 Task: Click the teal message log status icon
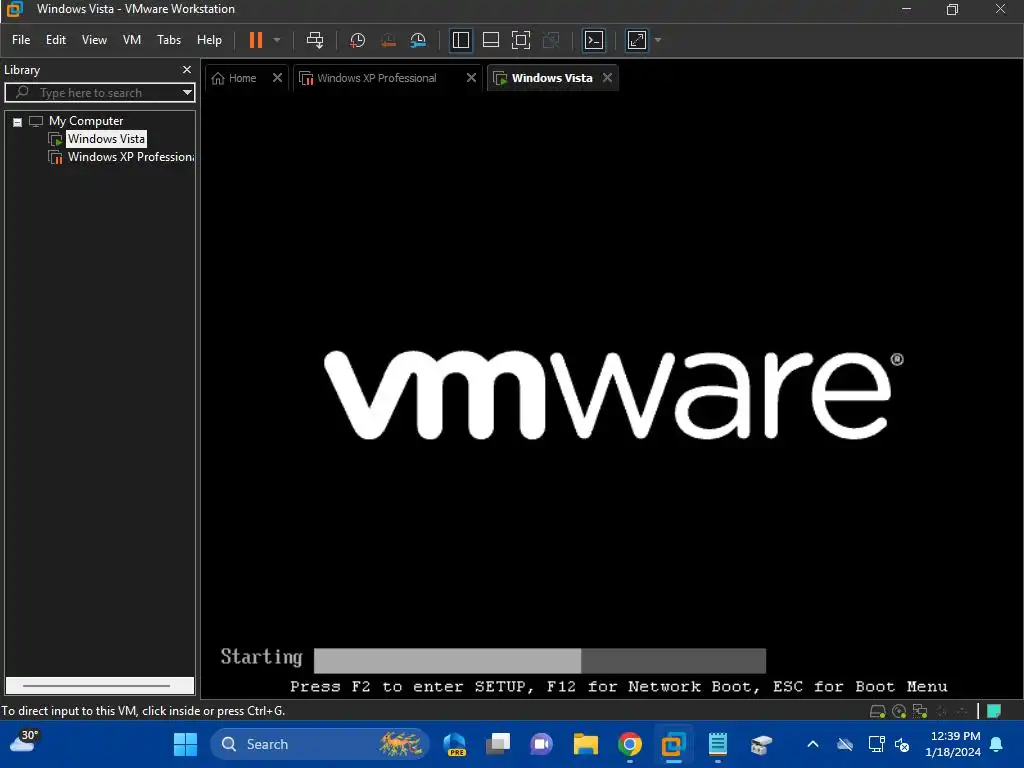[x=994, y=711]
